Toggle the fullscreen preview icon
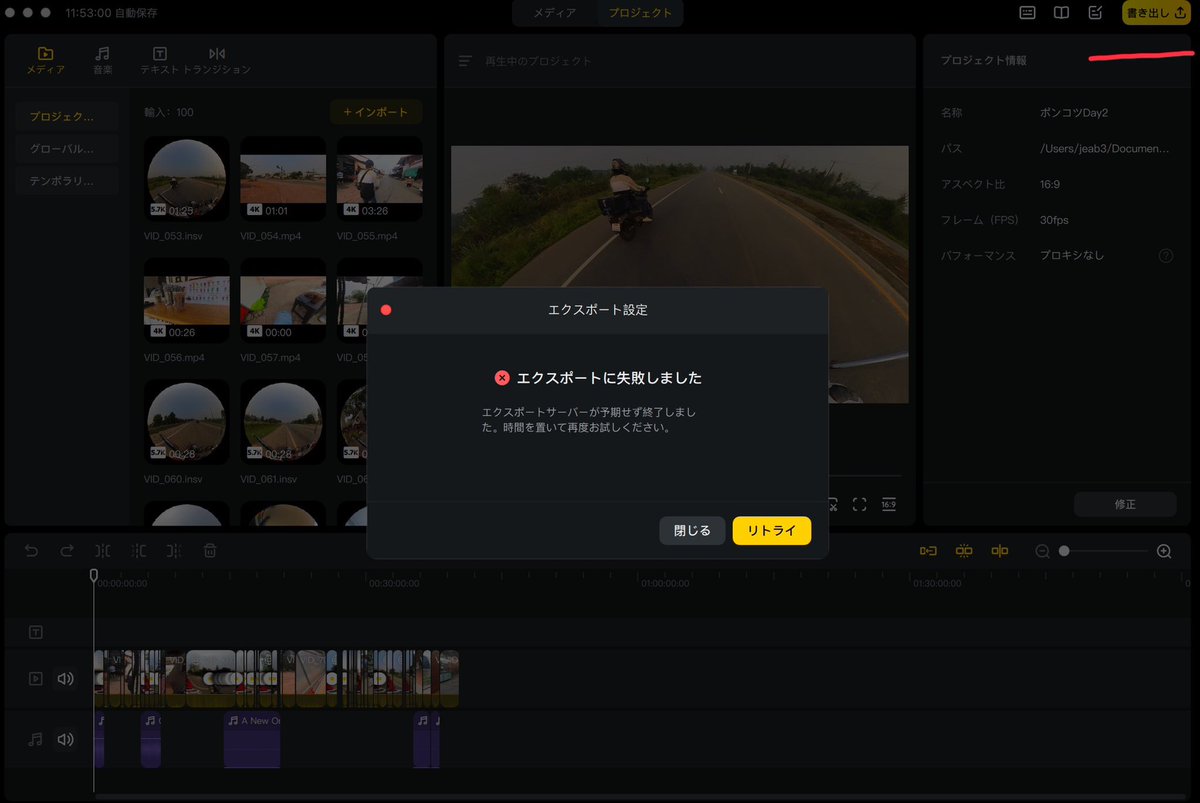Image resolution: width=1200 pixels, height=803 pixels. click(859, 504)
